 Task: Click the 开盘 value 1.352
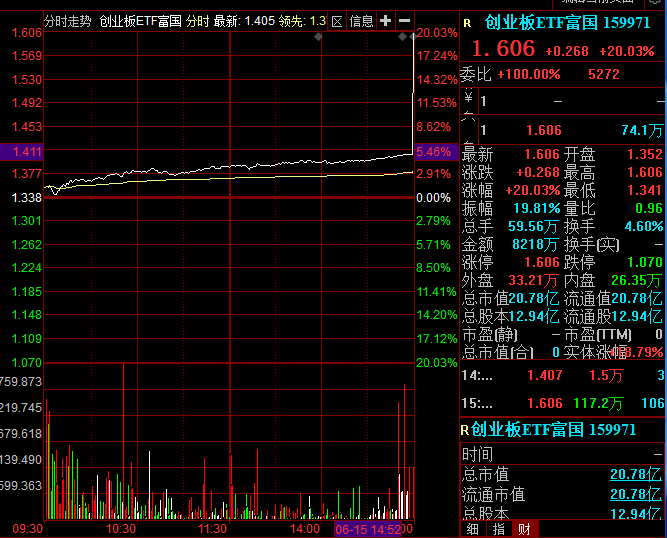point(645,154)
